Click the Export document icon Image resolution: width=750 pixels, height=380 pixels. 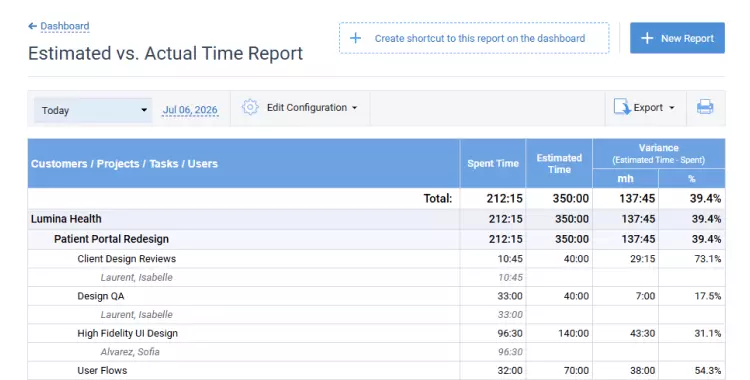(x=622, y=107)
